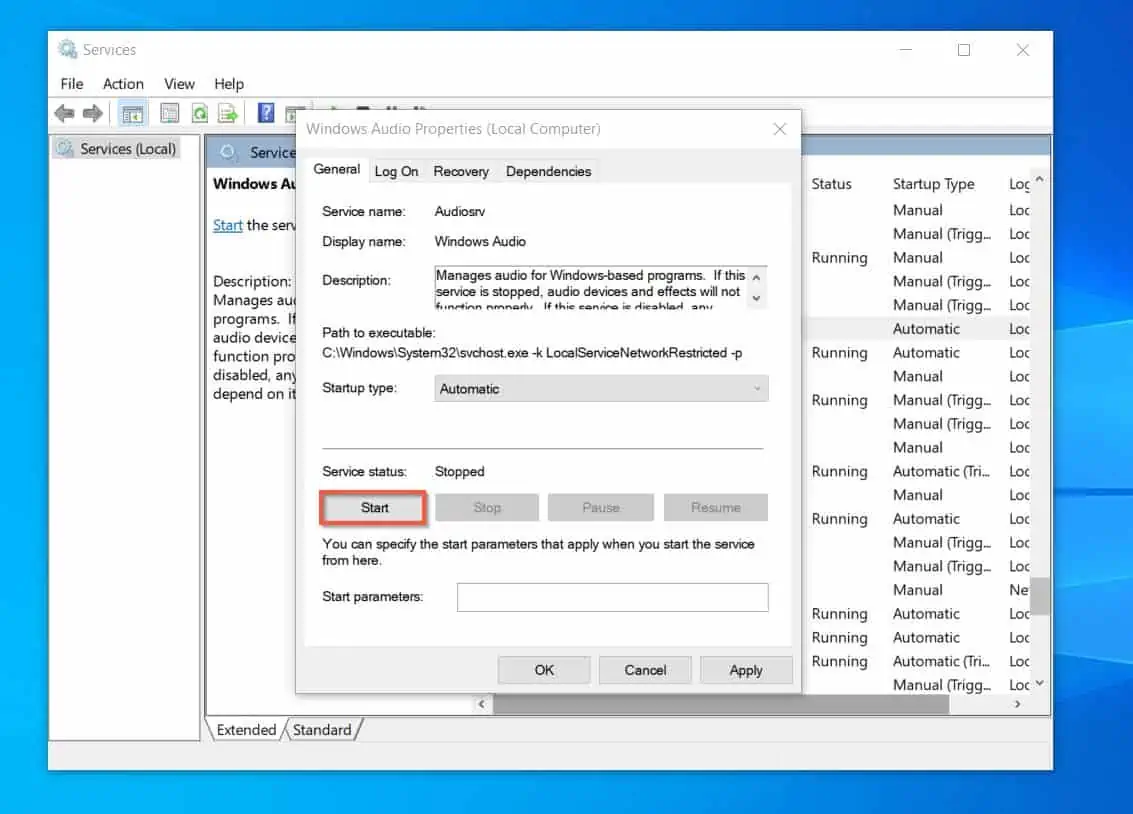Click the greyed-out Stop button
The width and height of the screenshot is (1133, 814).
coord(487,508)
